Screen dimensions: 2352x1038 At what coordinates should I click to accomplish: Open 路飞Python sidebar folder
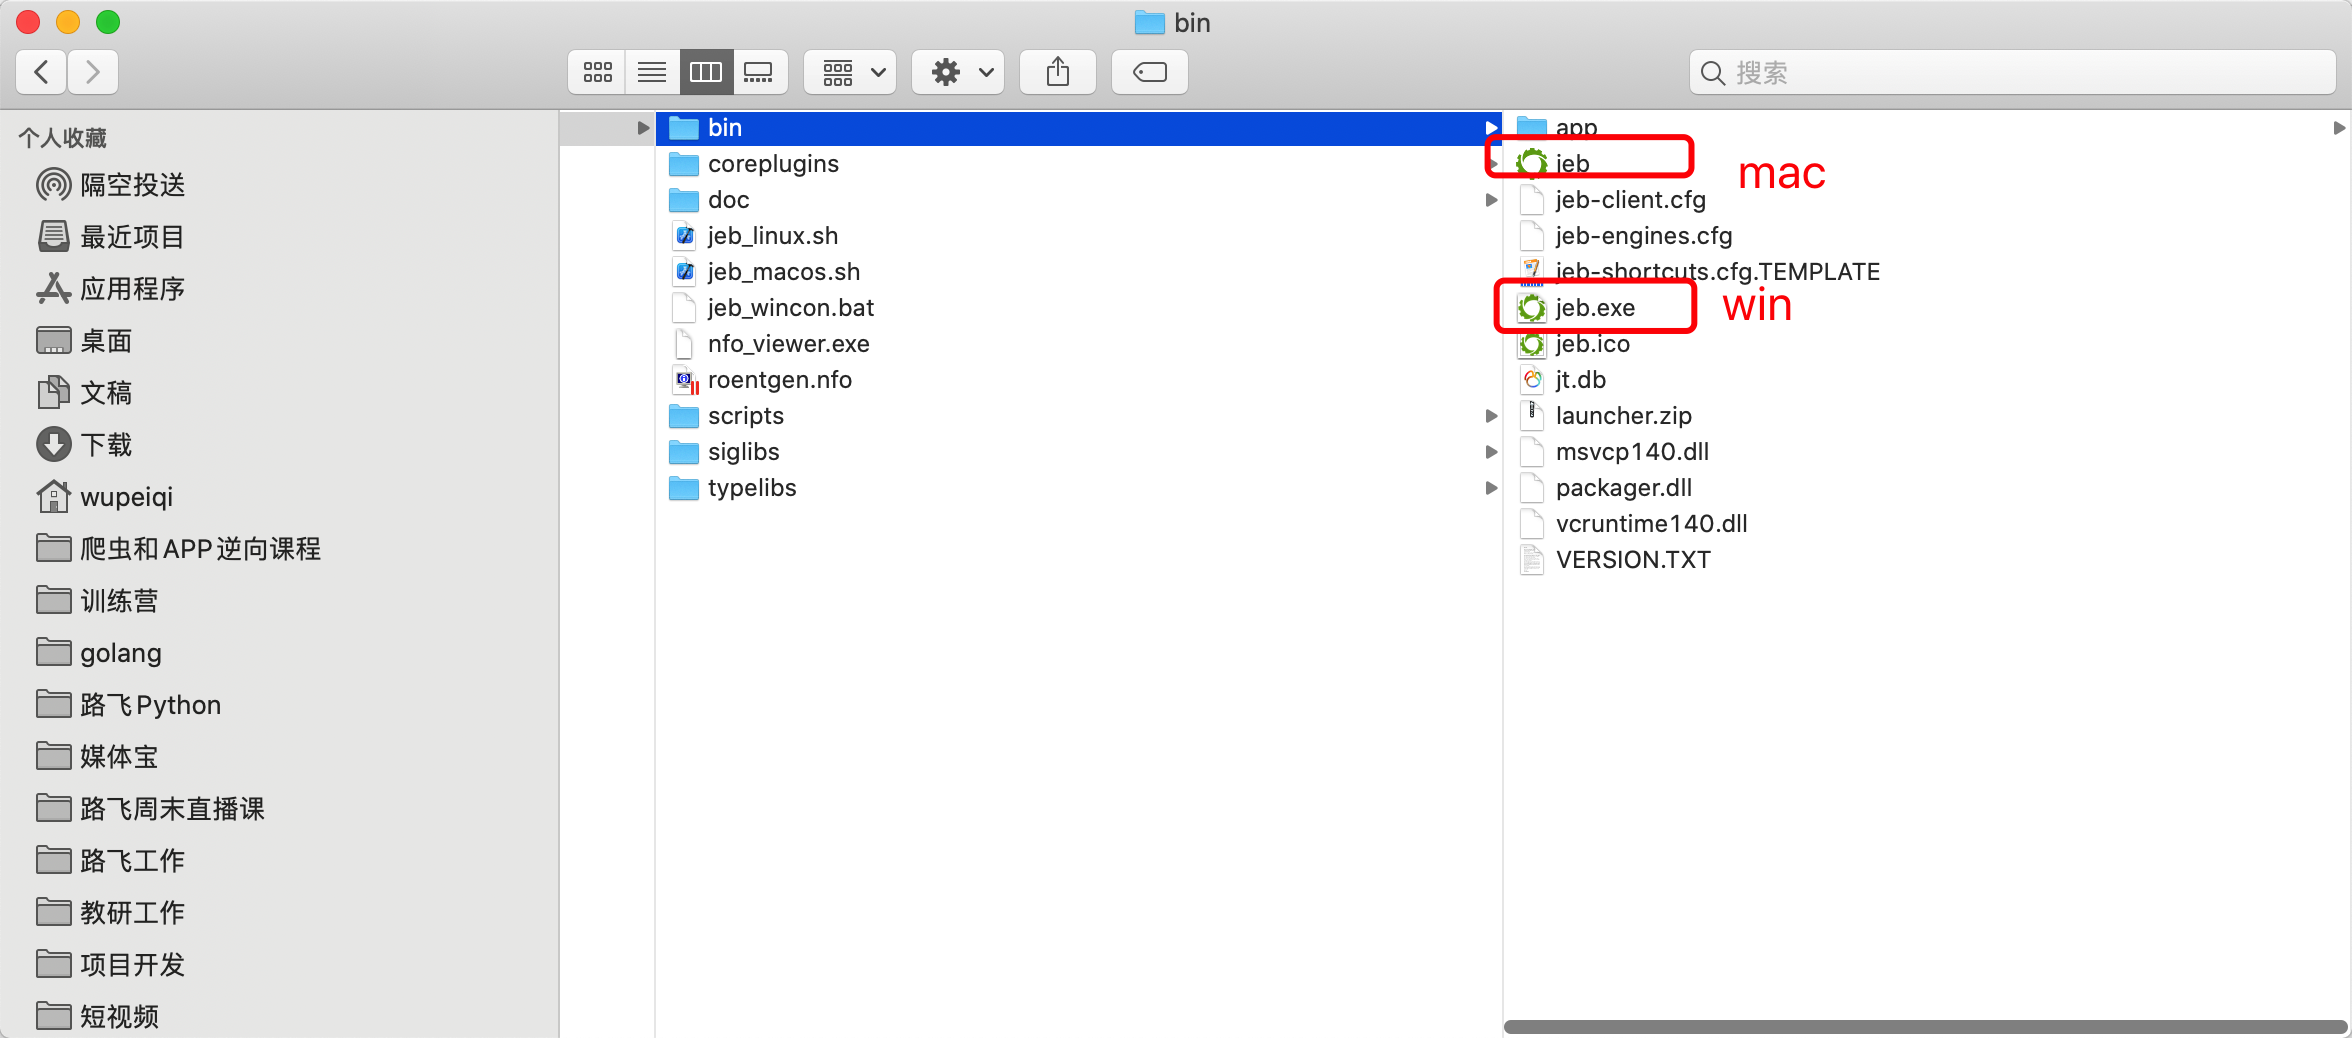point(128,705)
